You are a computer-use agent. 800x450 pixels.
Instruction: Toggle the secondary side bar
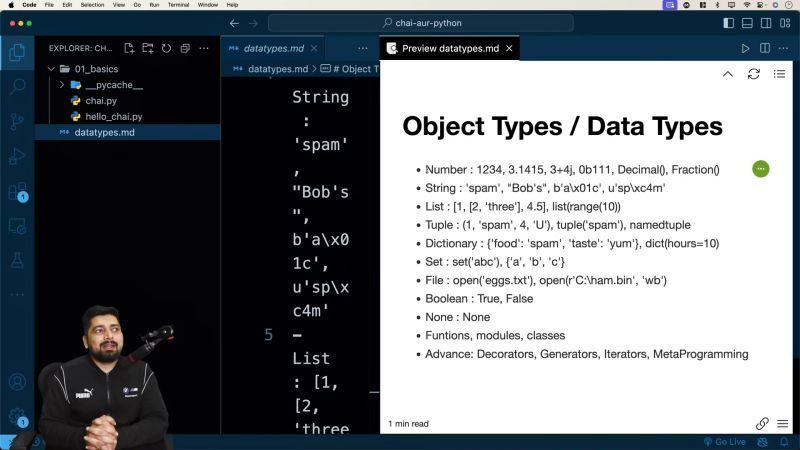point(767,22)
